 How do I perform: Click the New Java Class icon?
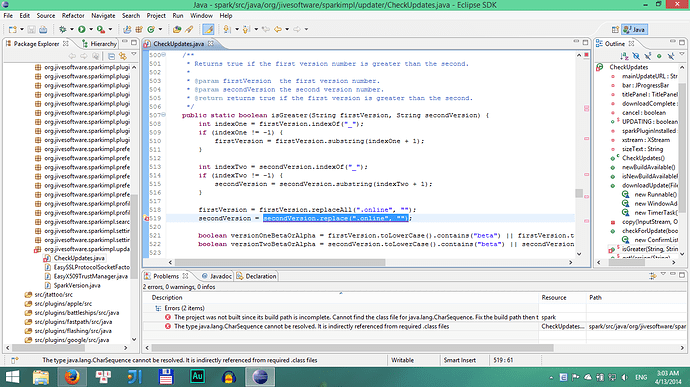point(151,29)
